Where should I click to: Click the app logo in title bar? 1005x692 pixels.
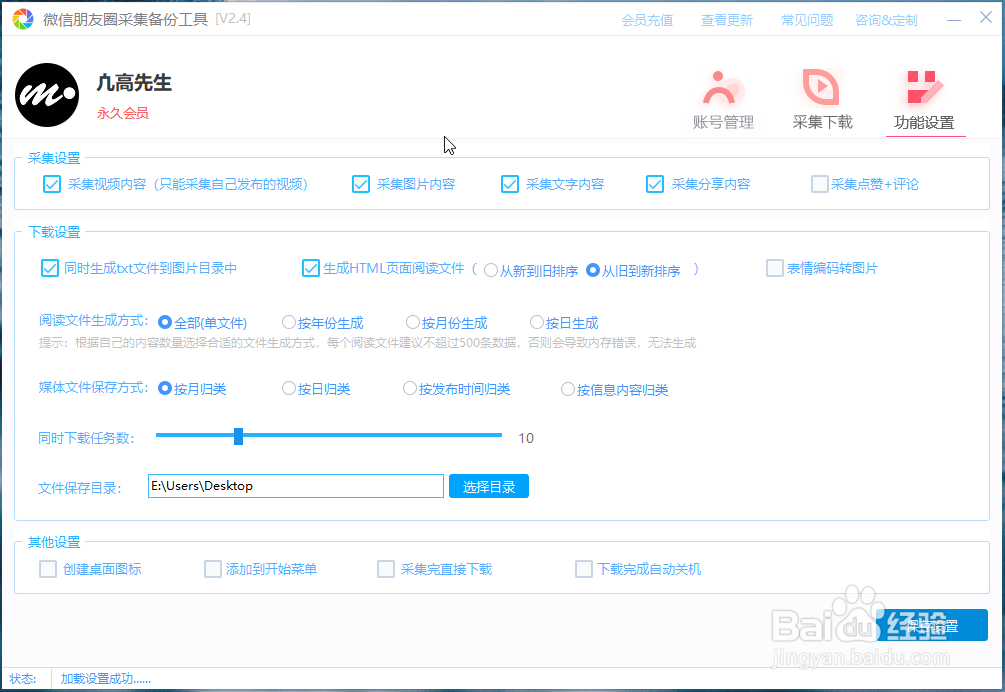[22, 19]
